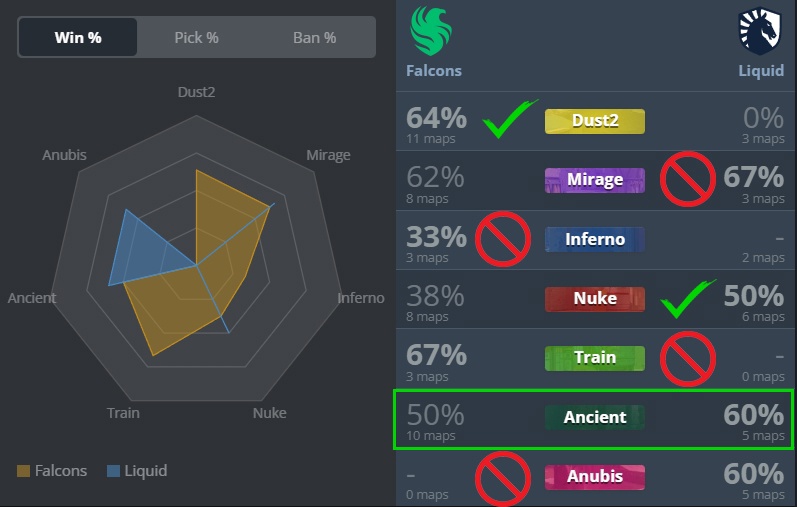Viewport: 797px width, 507px height.
Task: Click the green checkmark beside Nuke
Action: click(x=688, y=299)
